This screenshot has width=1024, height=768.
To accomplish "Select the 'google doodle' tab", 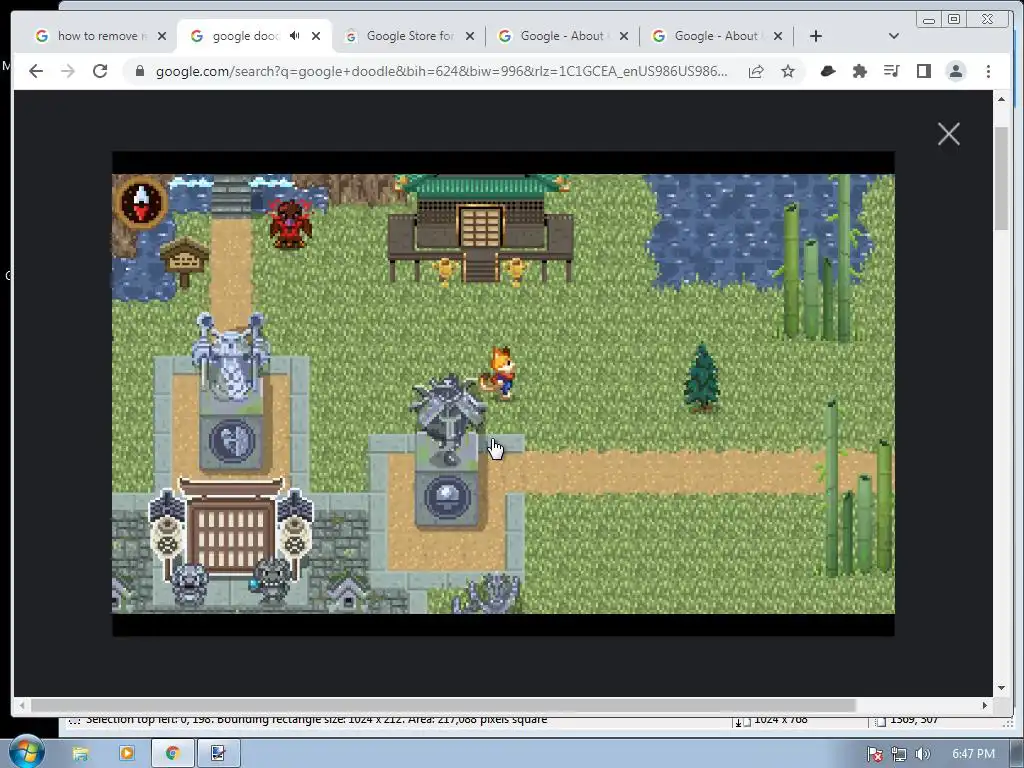I will pos(246,36).
